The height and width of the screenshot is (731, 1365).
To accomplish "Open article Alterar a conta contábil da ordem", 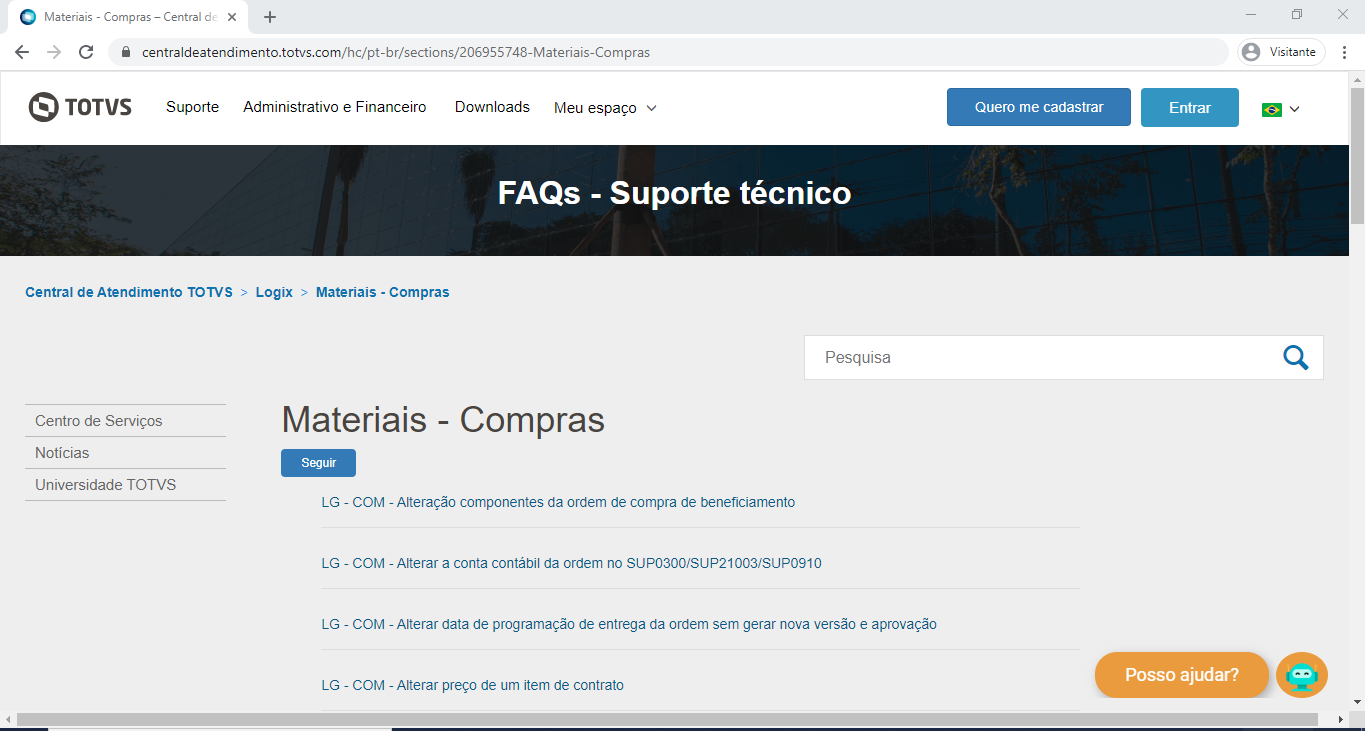I will pyautogui.click(x=571, y=563).
